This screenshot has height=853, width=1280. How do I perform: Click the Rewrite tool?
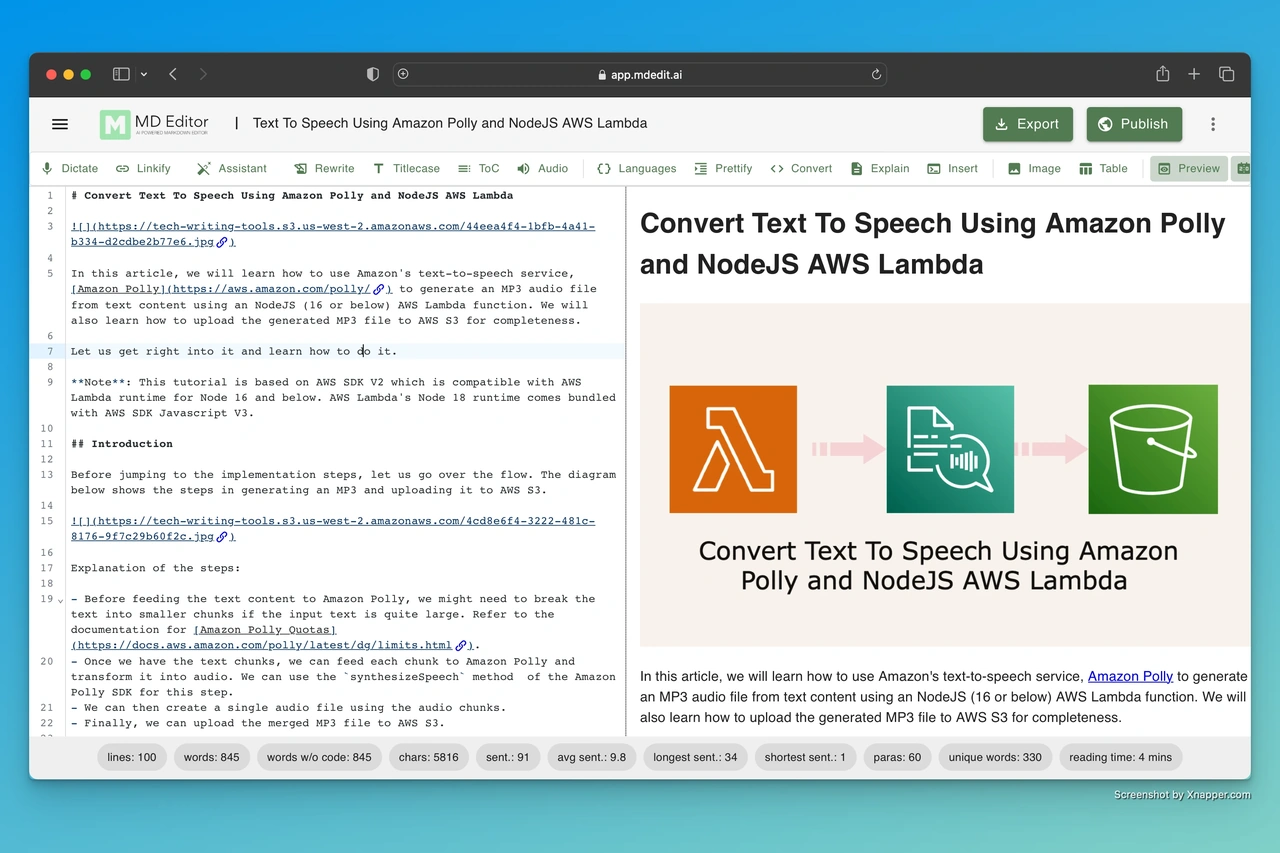(324, 168)
